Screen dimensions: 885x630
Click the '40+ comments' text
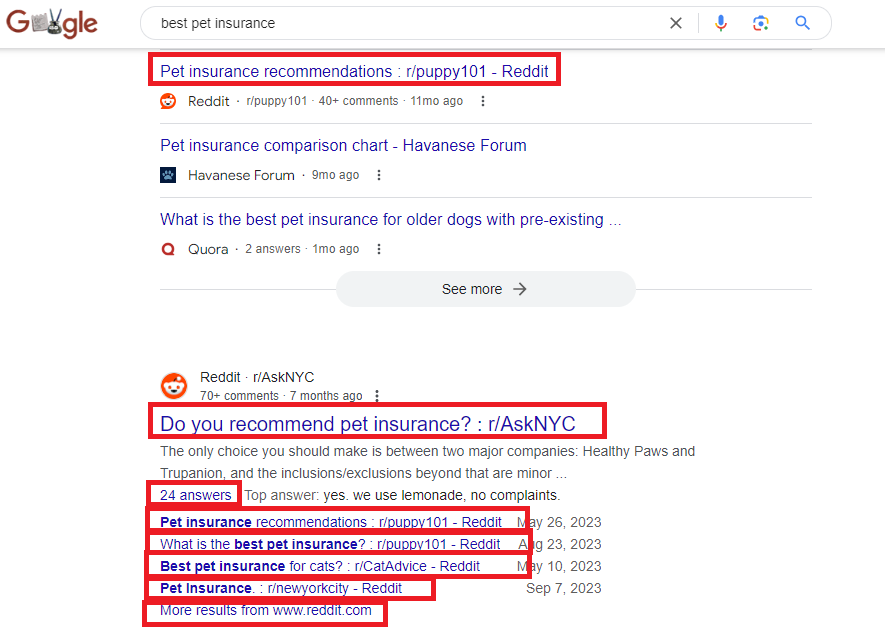(x=358, y=101)
